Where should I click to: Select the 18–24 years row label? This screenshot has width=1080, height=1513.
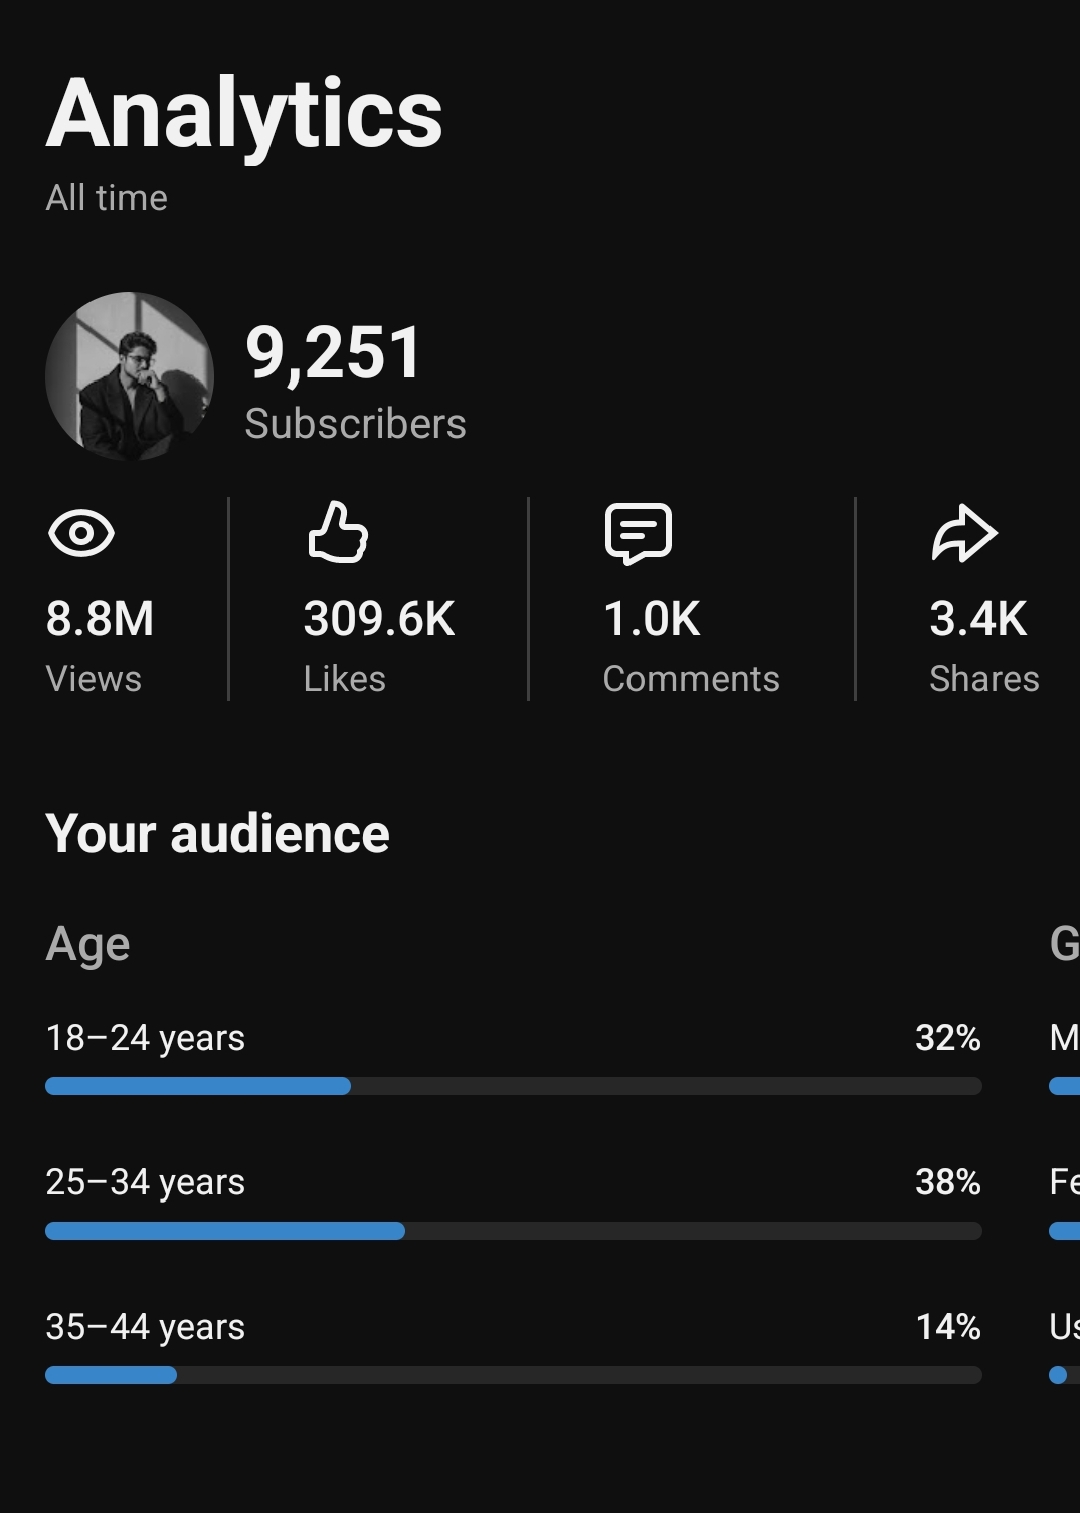pyautogui.click(x=145, y=1039)
